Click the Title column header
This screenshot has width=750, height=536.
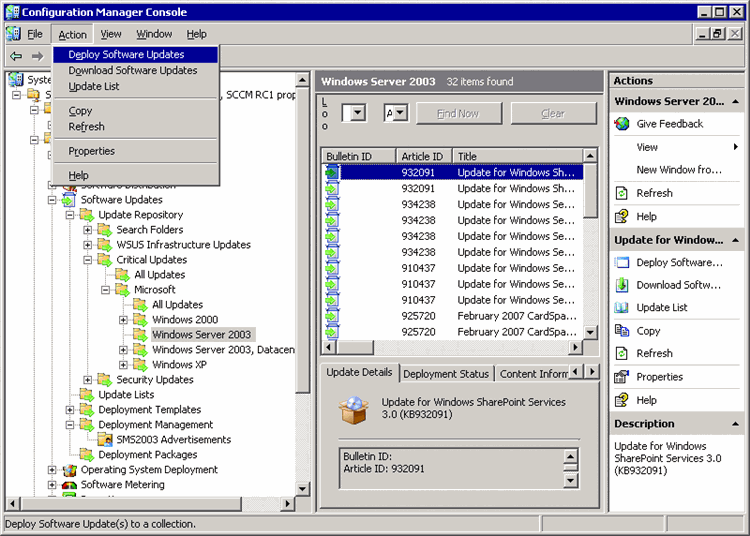click(518, 156)
